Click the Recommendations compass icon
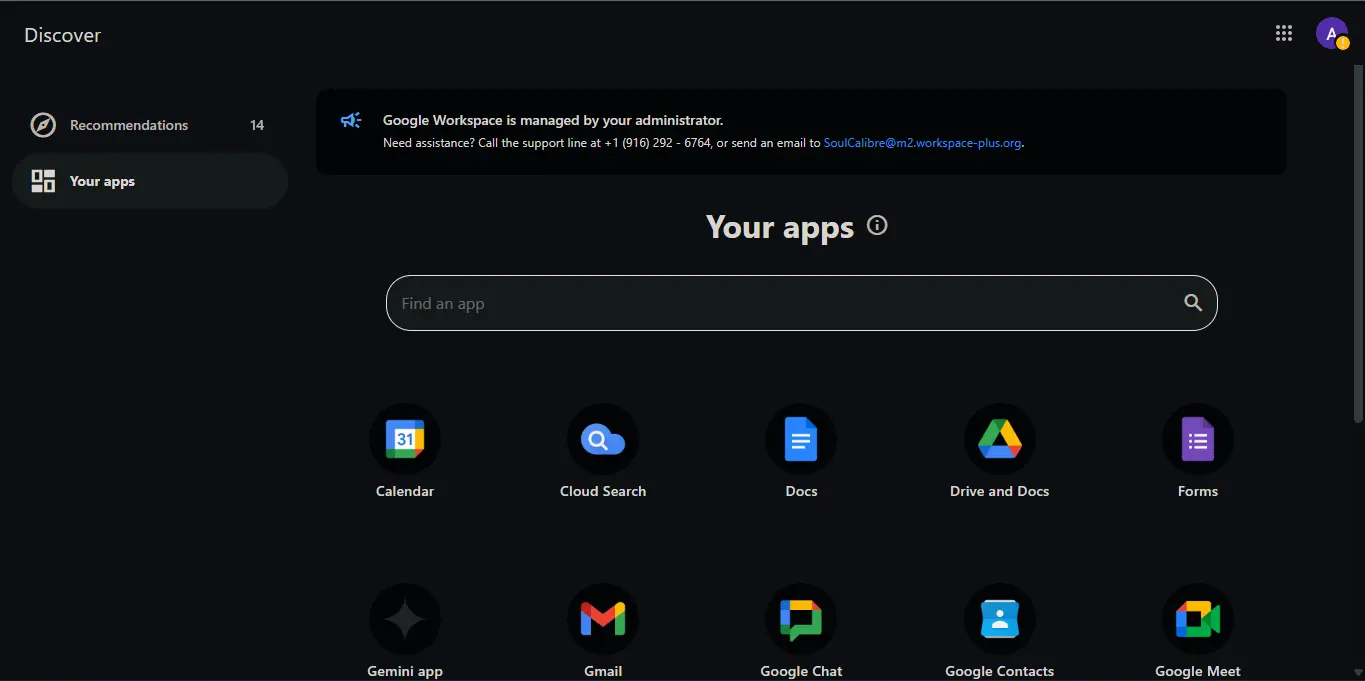The image size is (1365, 681). click(x=43, y=125)
